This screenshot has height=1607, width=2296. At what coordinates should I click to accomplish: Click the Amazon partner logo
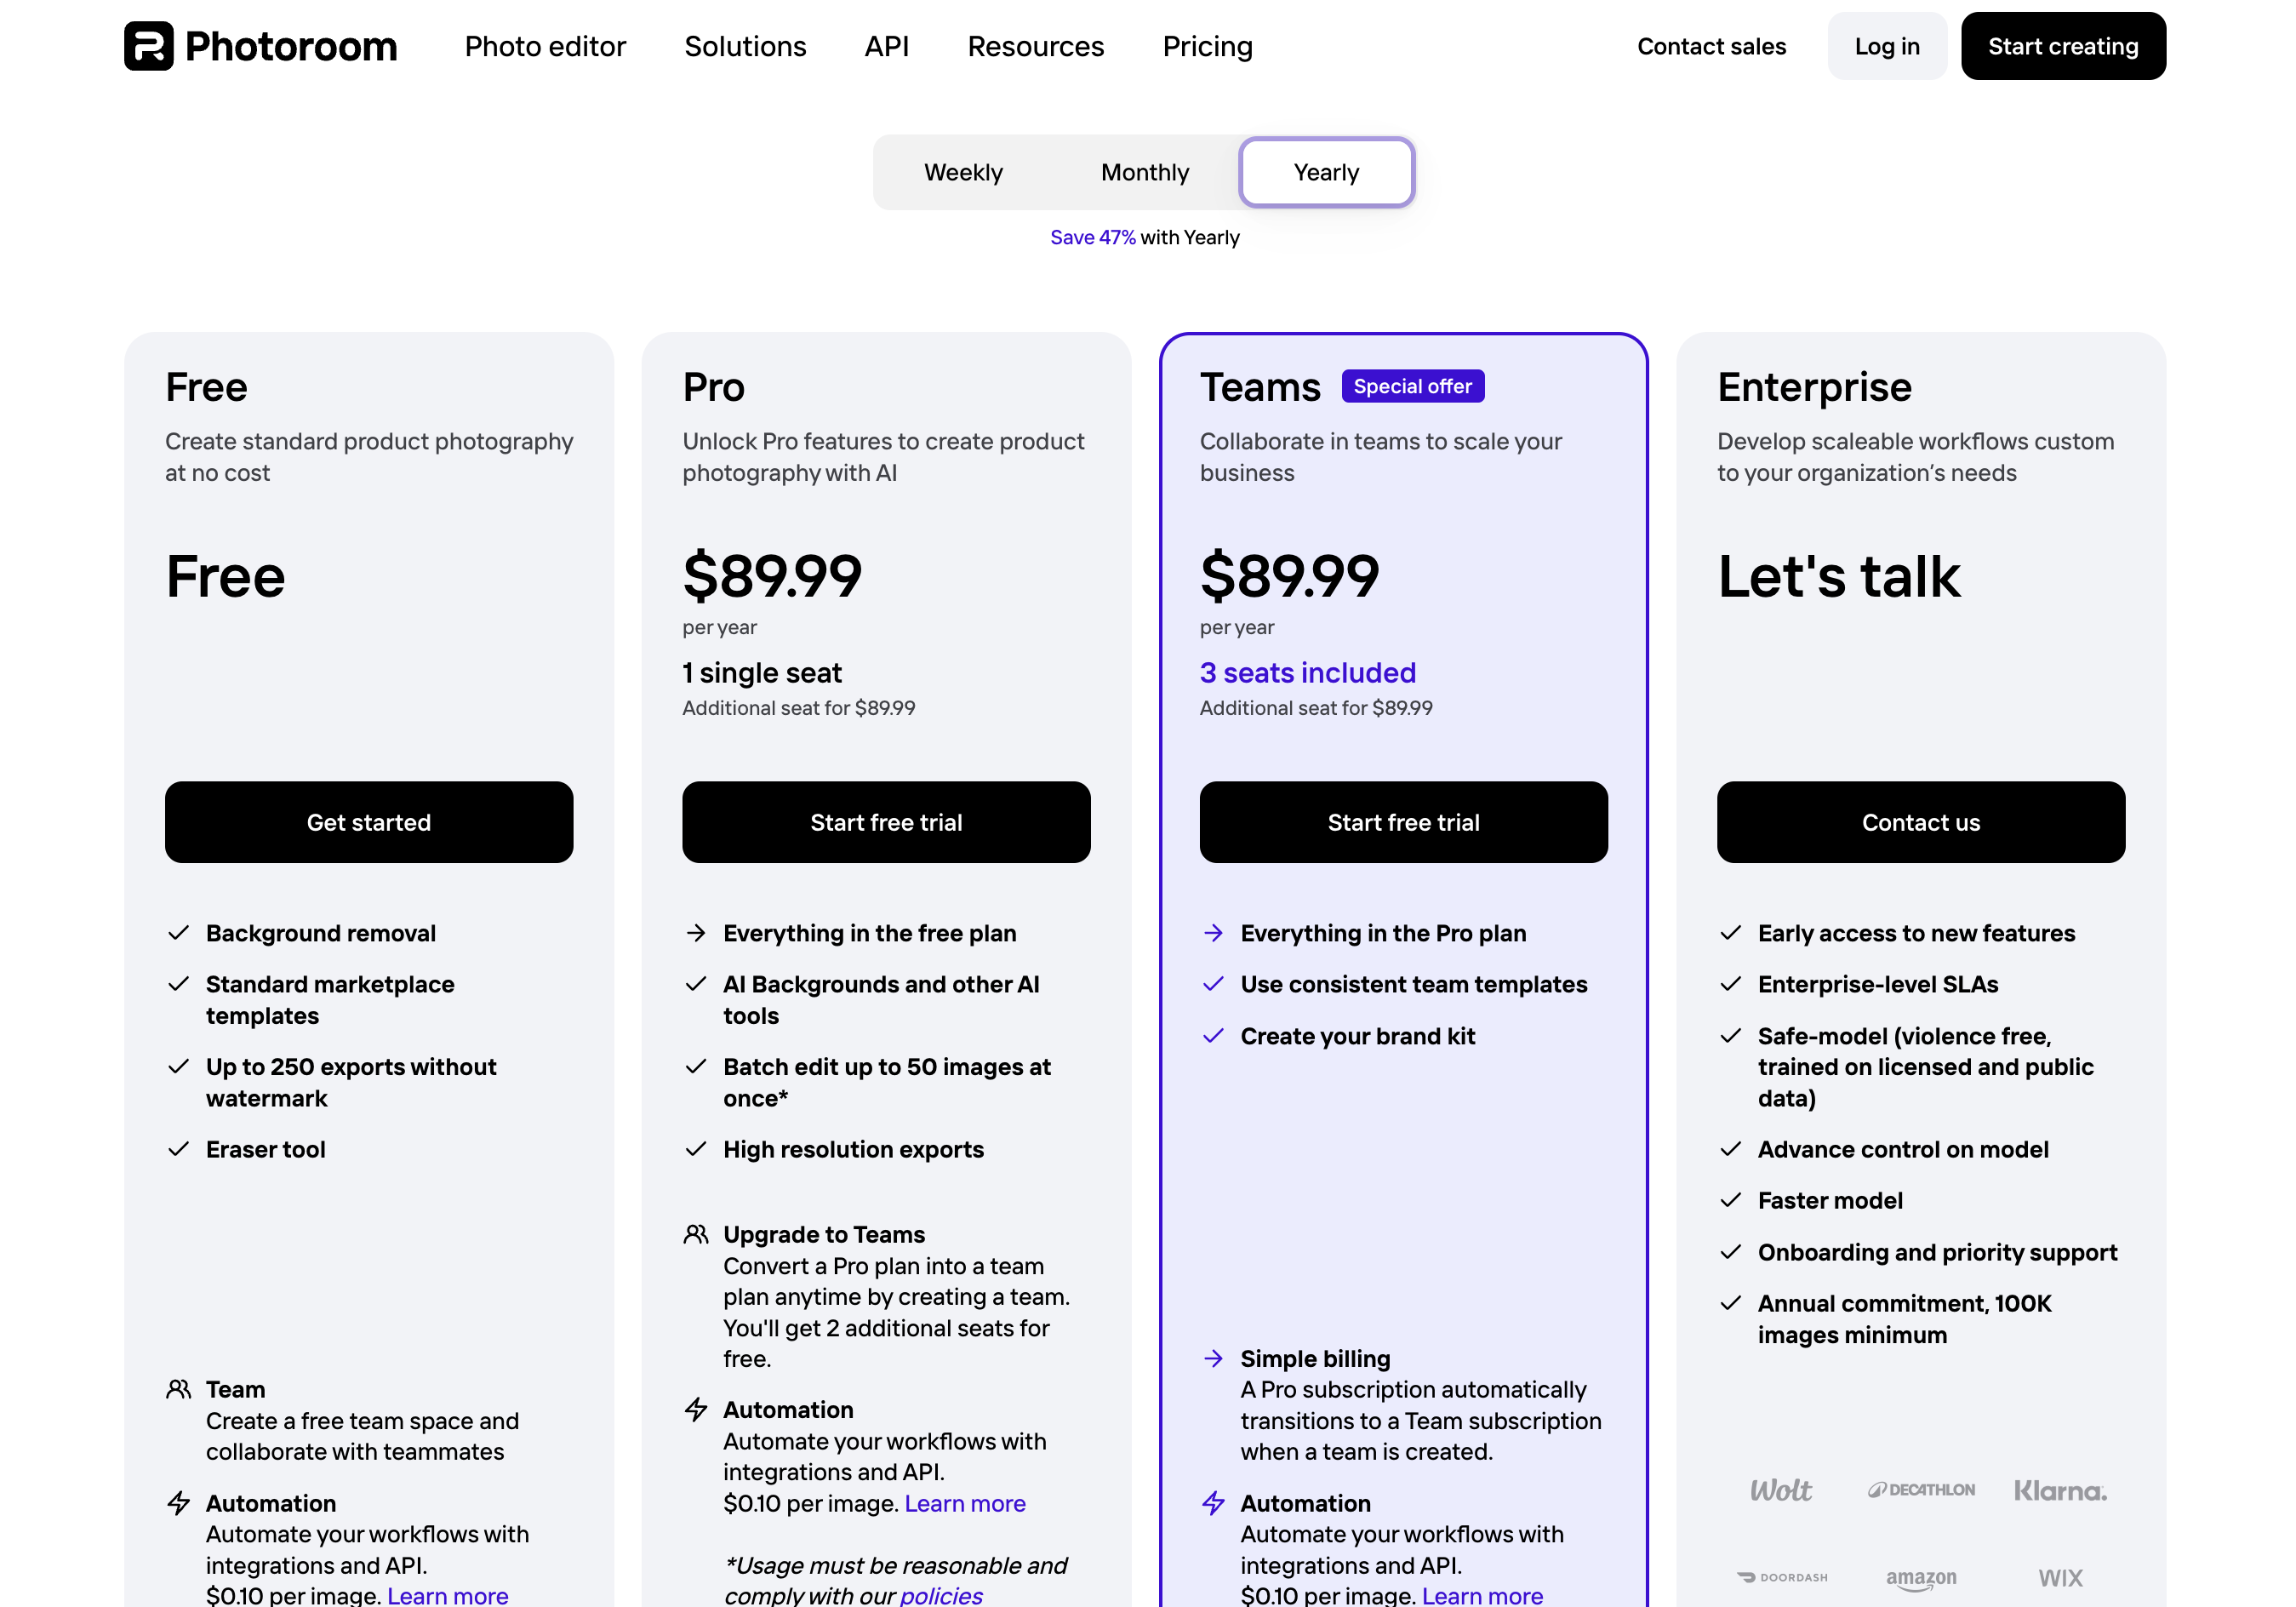coord(1920,1577)
